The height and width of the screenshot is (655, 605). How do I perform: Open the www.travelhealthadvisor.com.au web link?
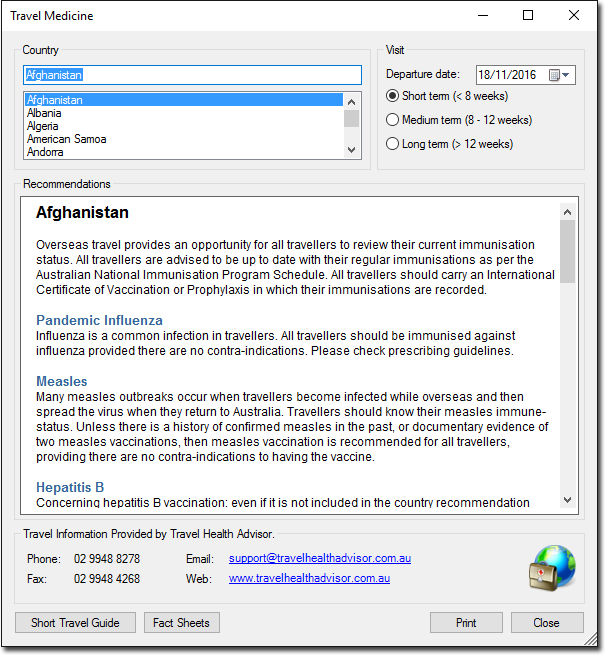pos(309,578)
